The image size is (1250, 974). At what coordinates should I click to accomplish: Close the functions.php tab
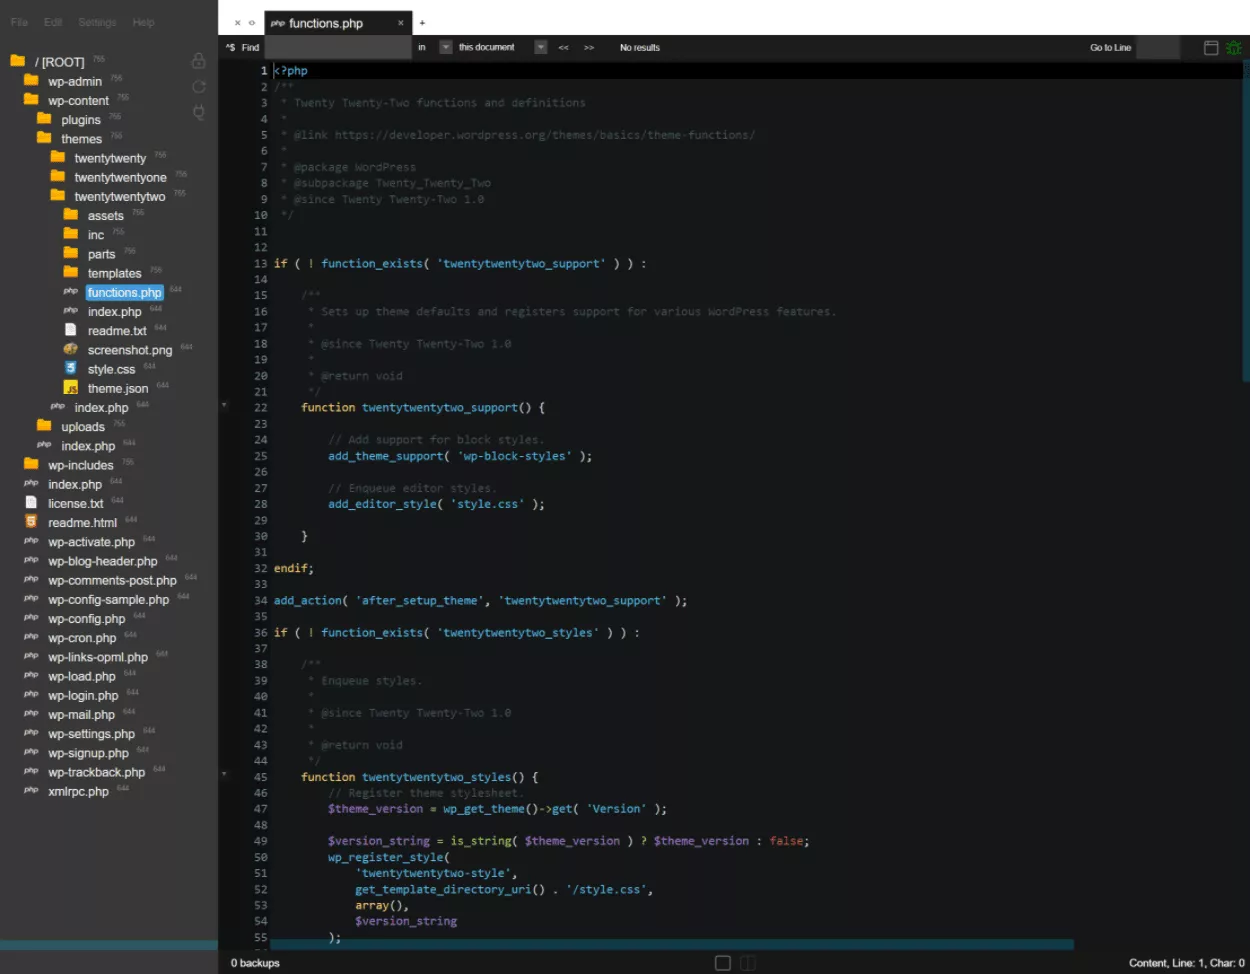click(x=401, y=23)
